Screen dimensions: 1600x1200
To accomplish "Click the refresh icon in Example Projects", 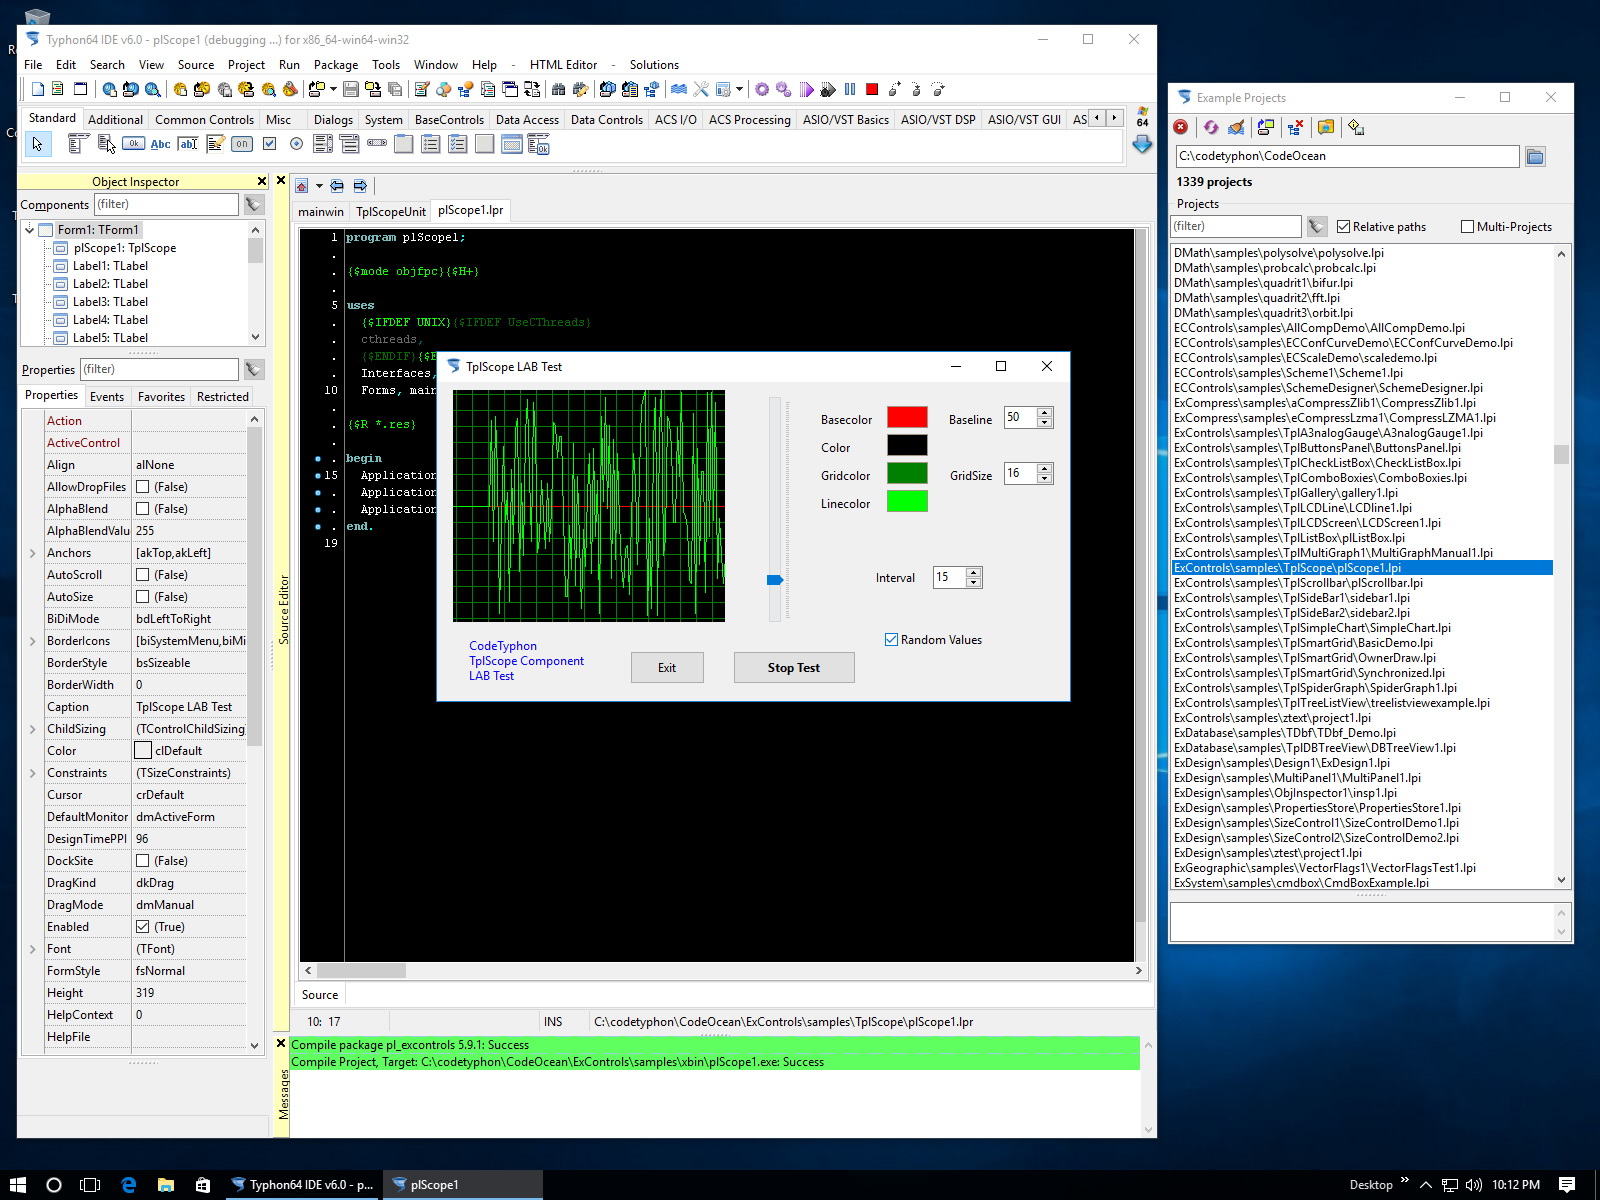I will pos(1211,127).
